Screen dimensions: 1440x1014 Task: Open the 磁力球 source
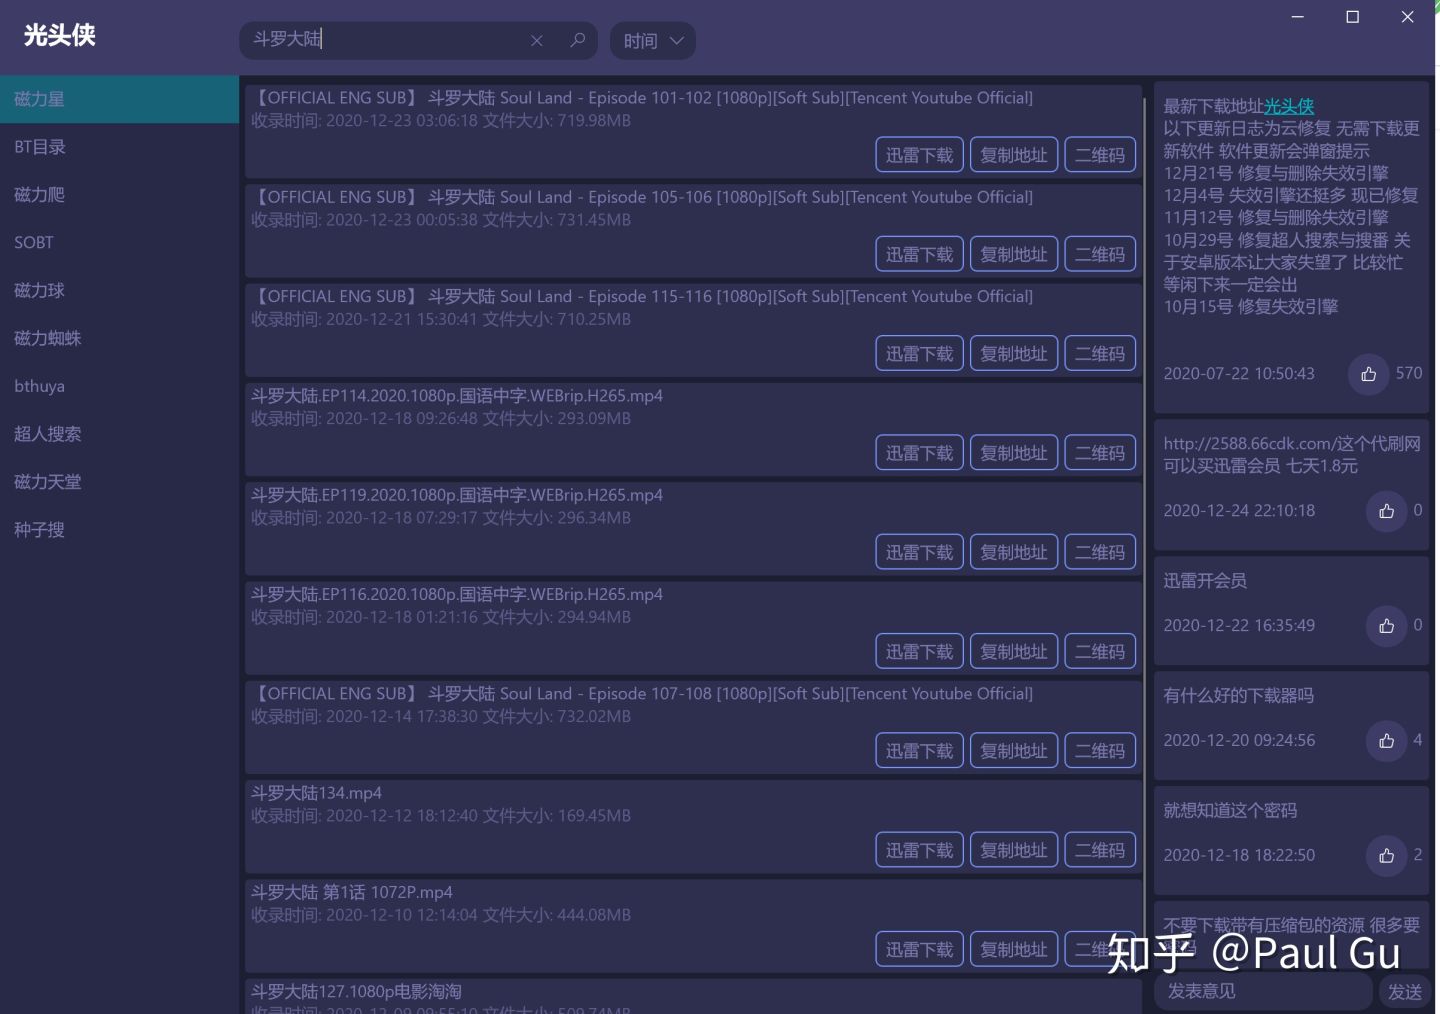(119, 290)
